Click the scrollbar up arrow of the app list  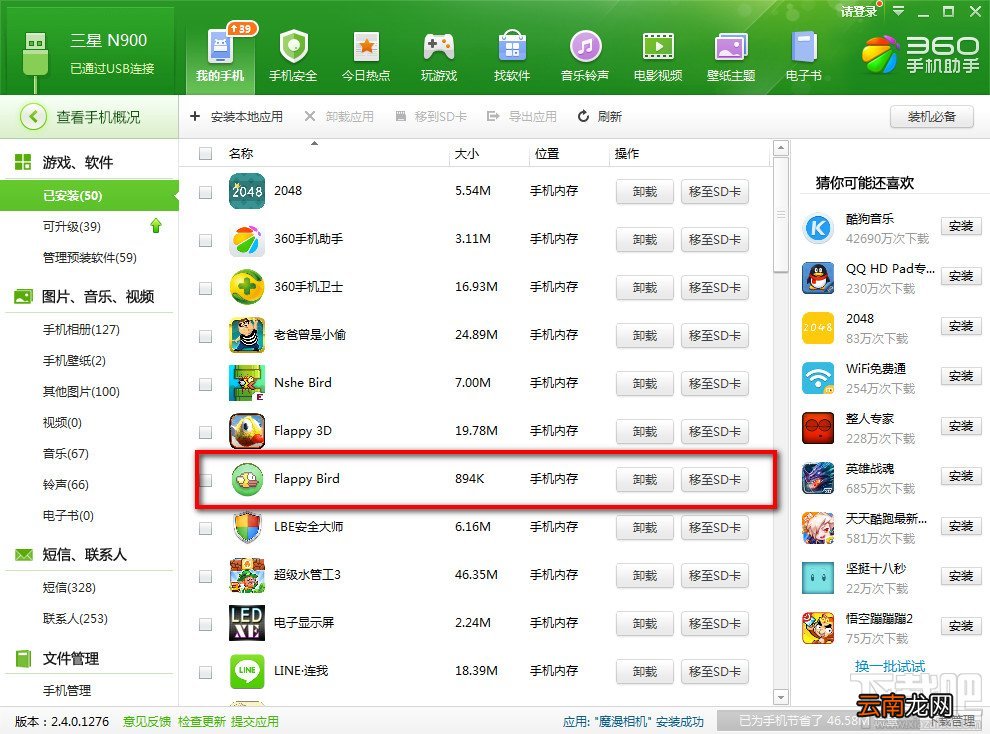781,148
